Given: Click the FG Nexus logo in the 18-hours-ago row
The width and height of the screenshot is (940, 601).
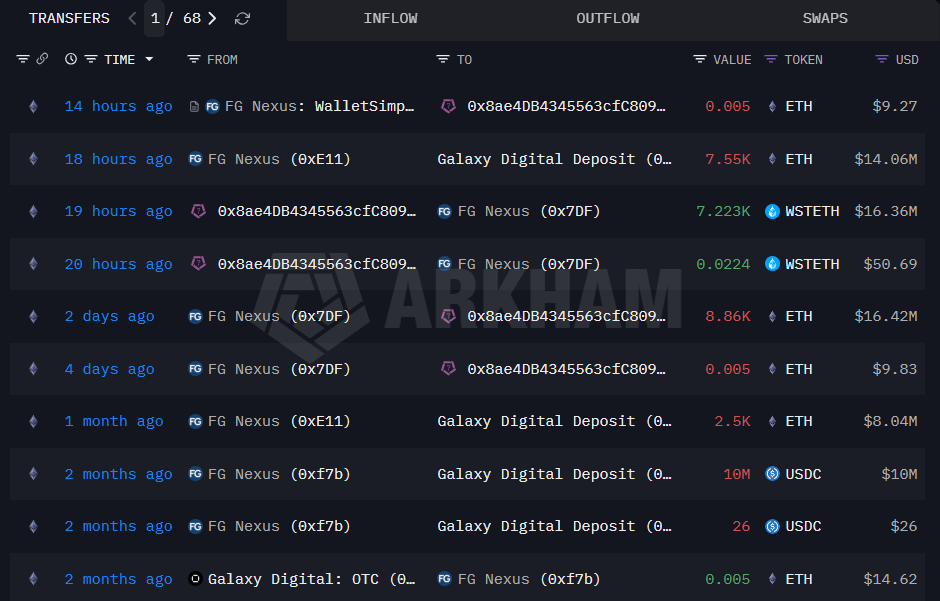Looking at the screenshot, I should [195, 159].
